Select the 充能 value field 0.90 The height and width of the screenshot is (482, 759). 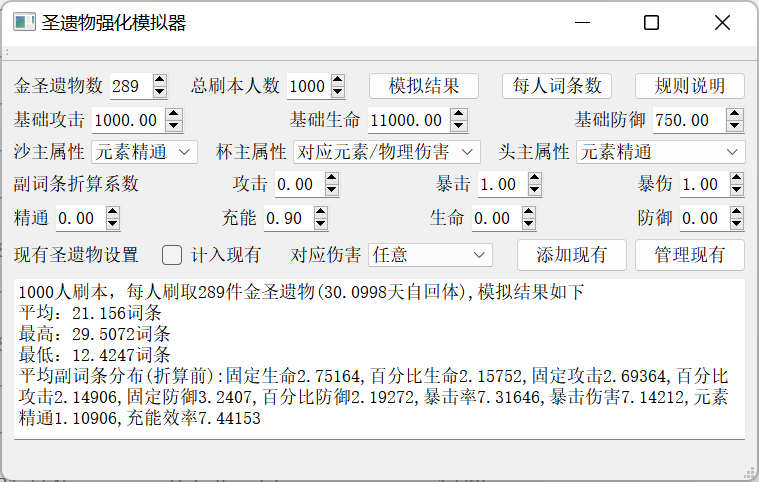pyautogui.click(x=288, y=218)
